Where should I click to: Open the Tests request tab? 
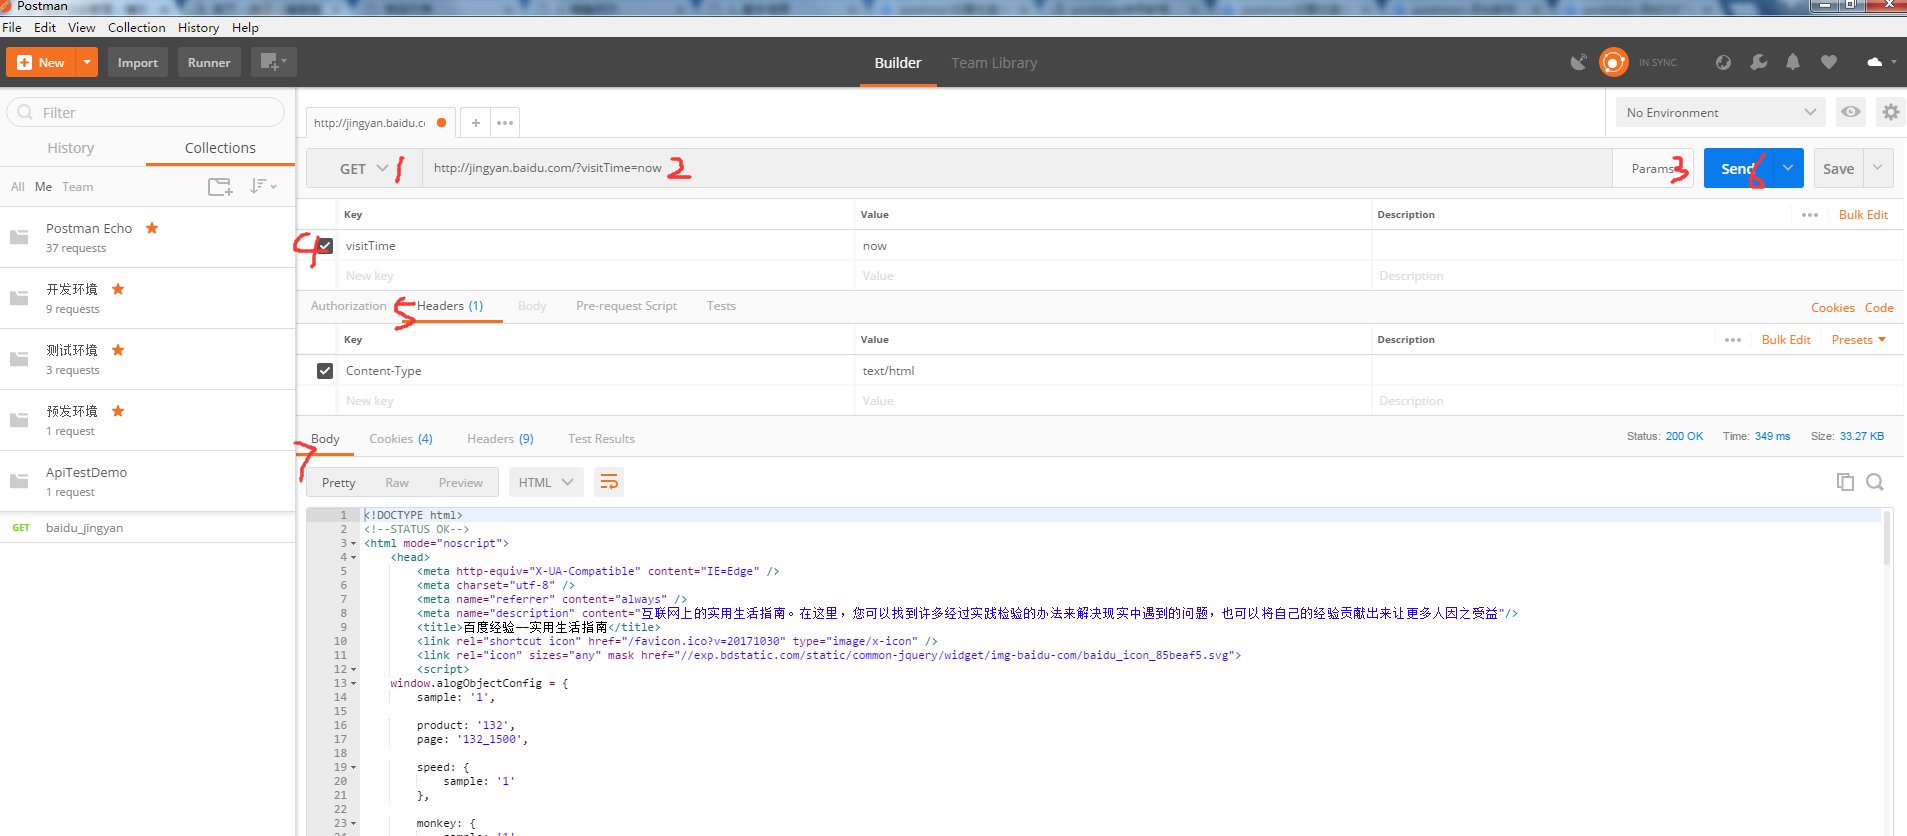721,306
